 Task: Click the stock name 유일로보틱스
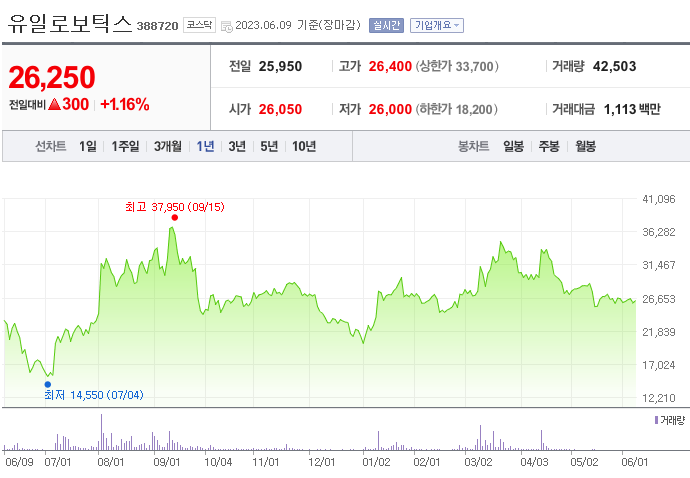click(70, 24)
